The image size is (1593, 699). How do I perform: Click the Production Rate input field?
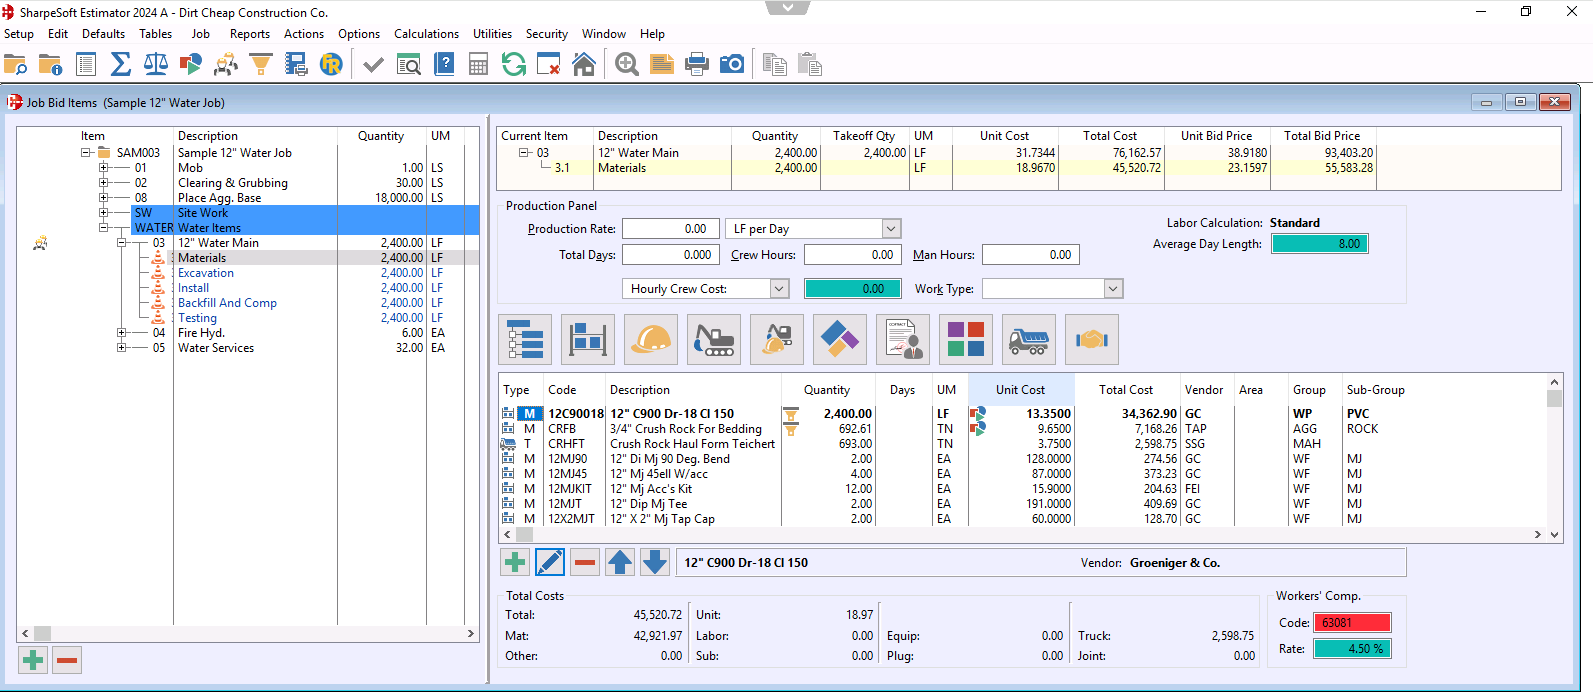[668, 229]
